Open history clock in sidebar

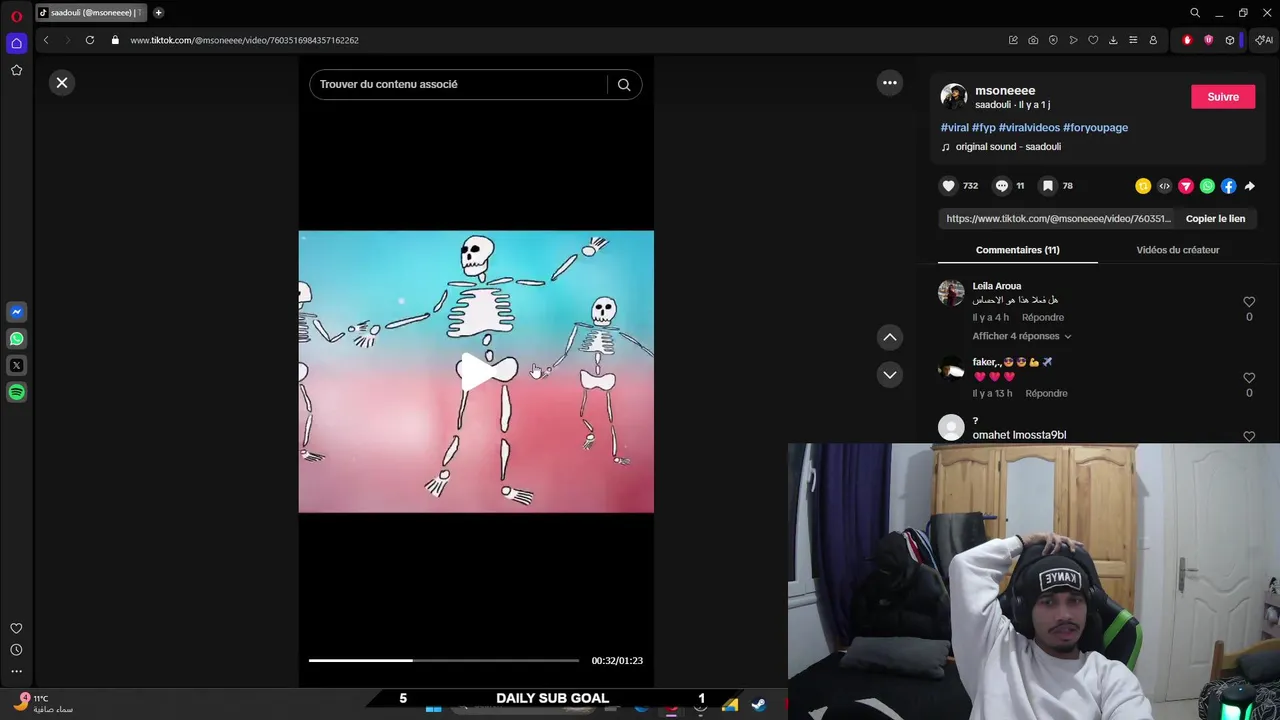point(16,650)
